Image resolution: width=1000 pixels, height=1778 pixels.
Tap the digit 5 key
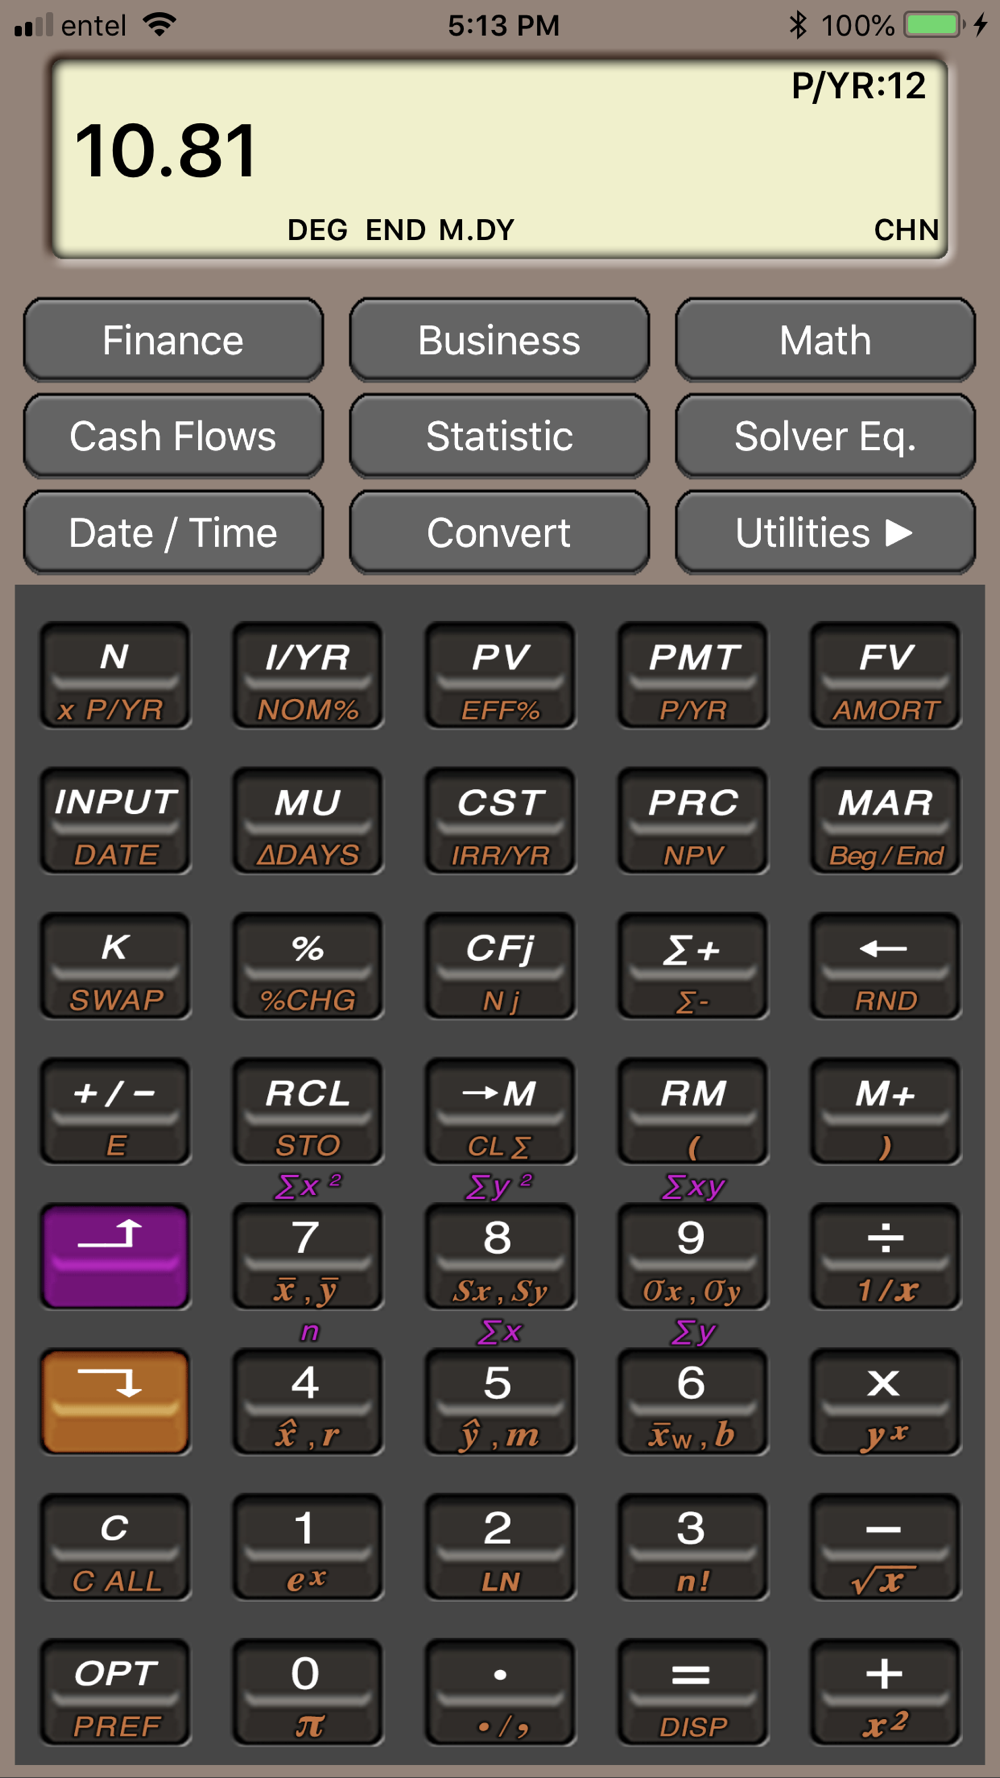[x=500, y=1401]
